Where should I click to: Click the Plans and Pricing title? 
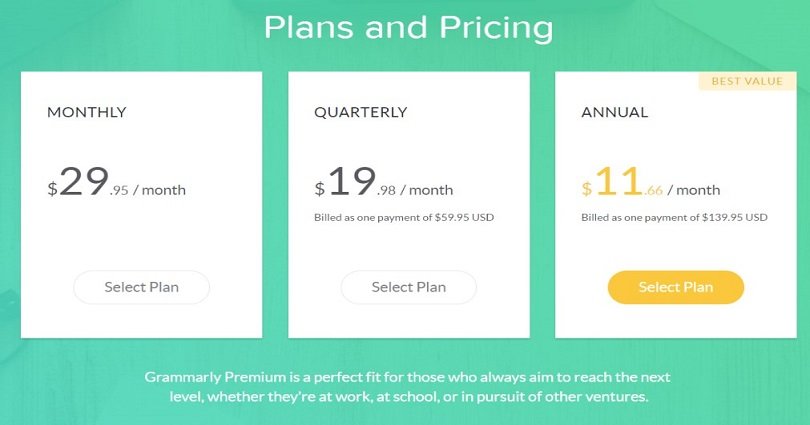pos(409,27)
